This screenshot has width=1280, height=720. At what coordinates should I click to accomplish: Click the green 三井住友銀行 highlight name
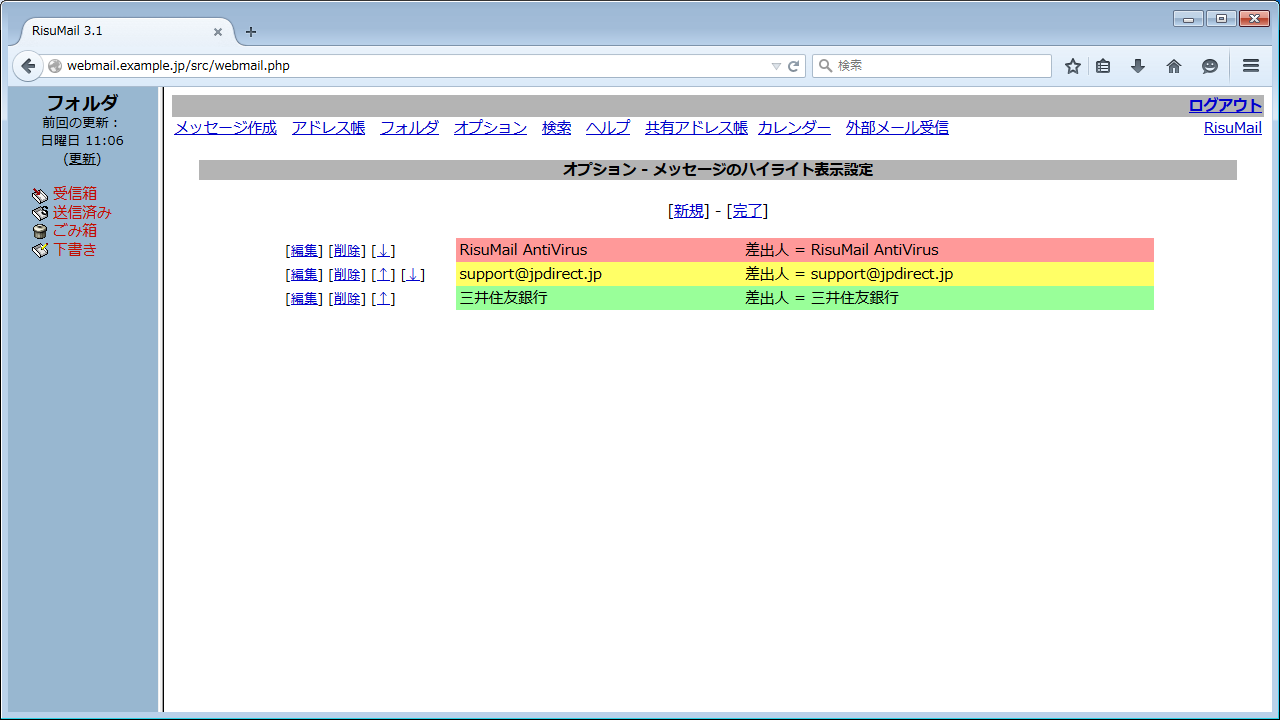click(x=503, y=298)
